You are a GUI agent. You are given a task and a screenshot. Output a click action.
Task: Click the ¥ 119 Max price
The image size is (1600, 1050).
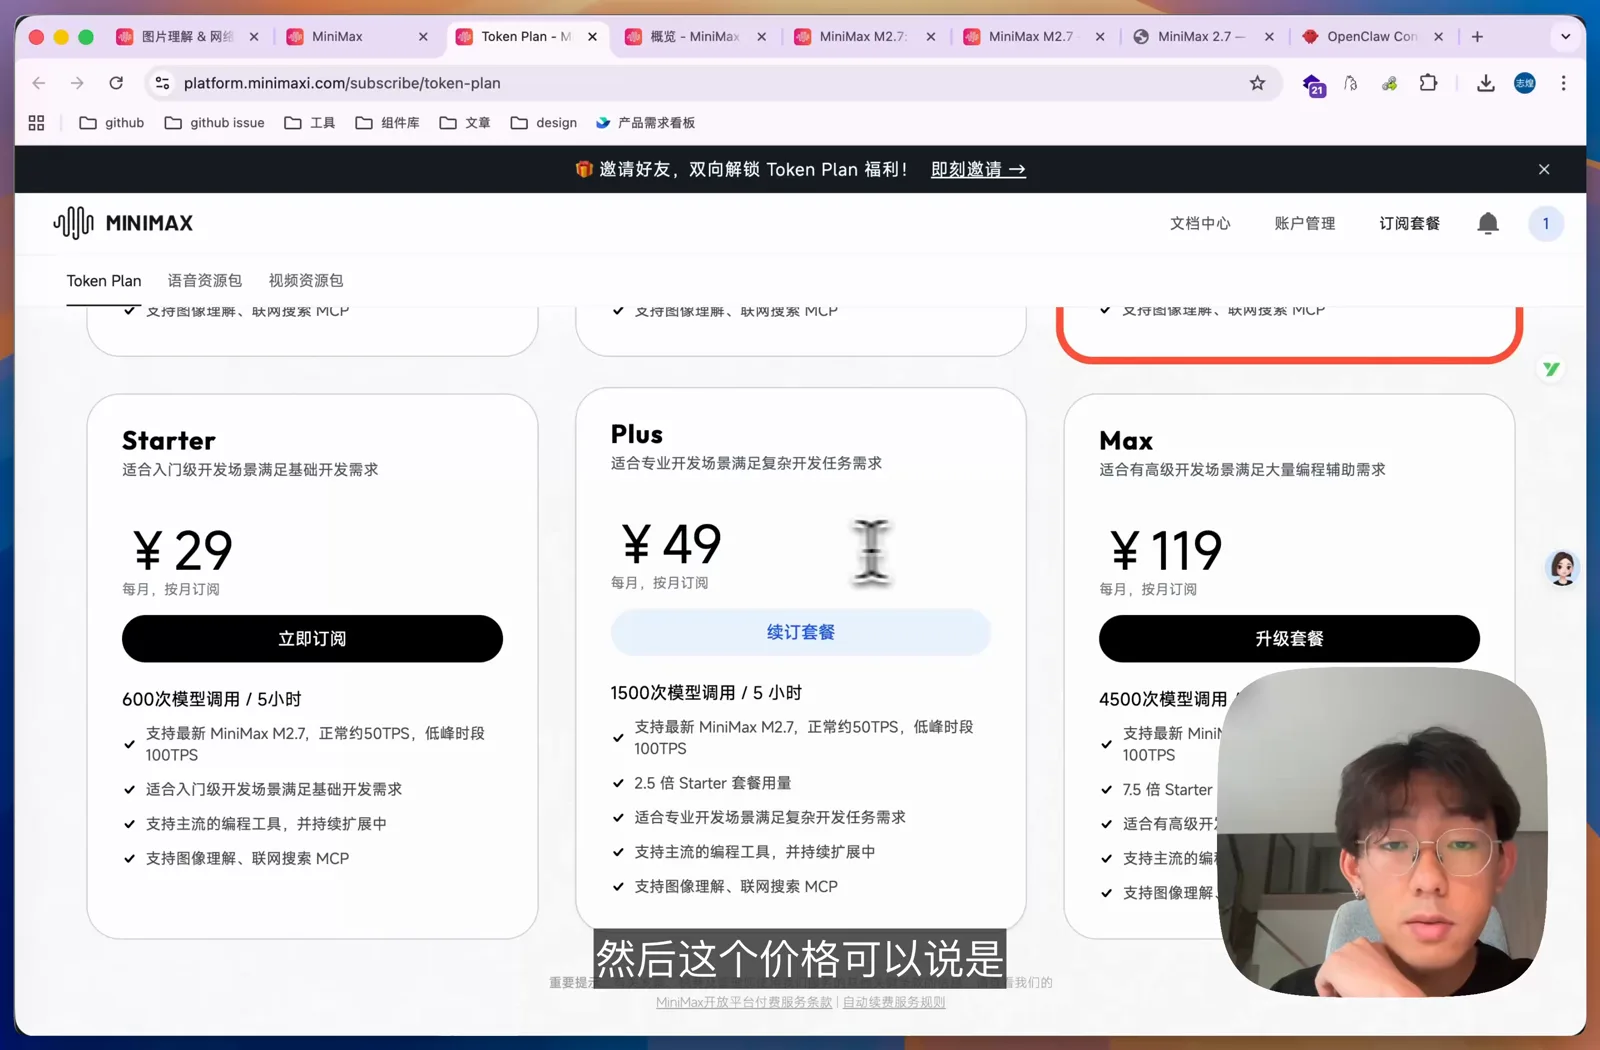[x=1166, y=550]
